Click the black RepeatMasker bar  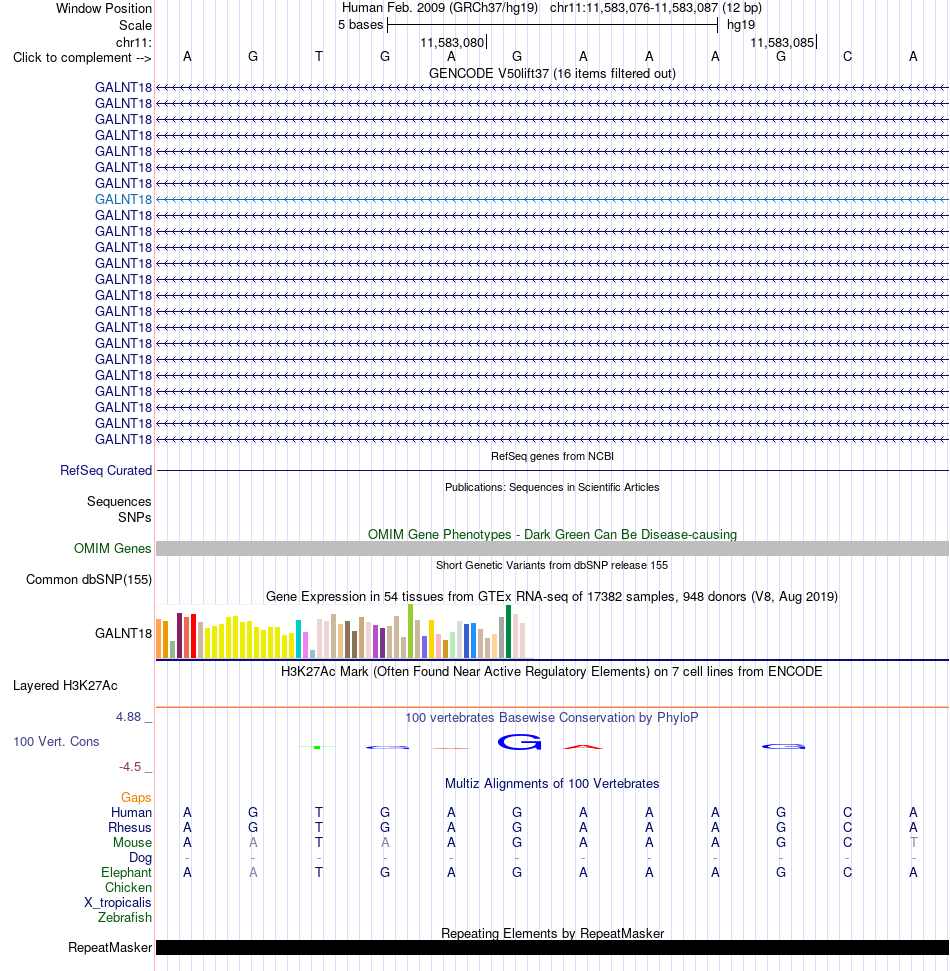point(552,947)
